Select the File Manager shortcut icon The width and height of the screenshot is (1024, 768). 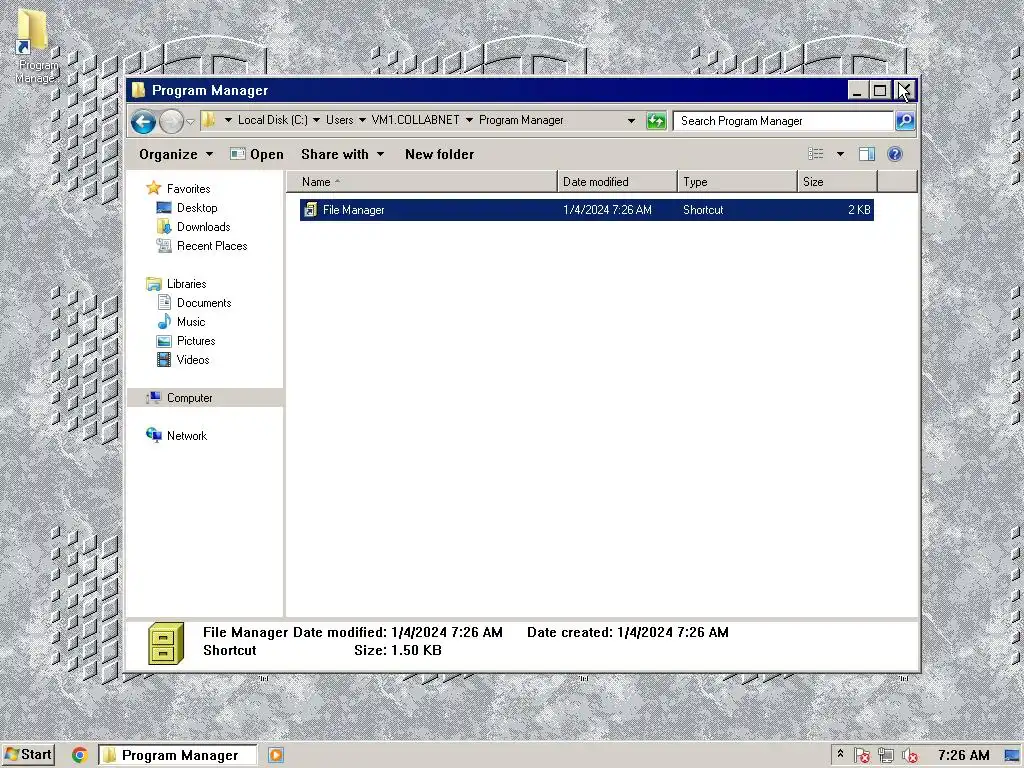(x=311, y=210)
